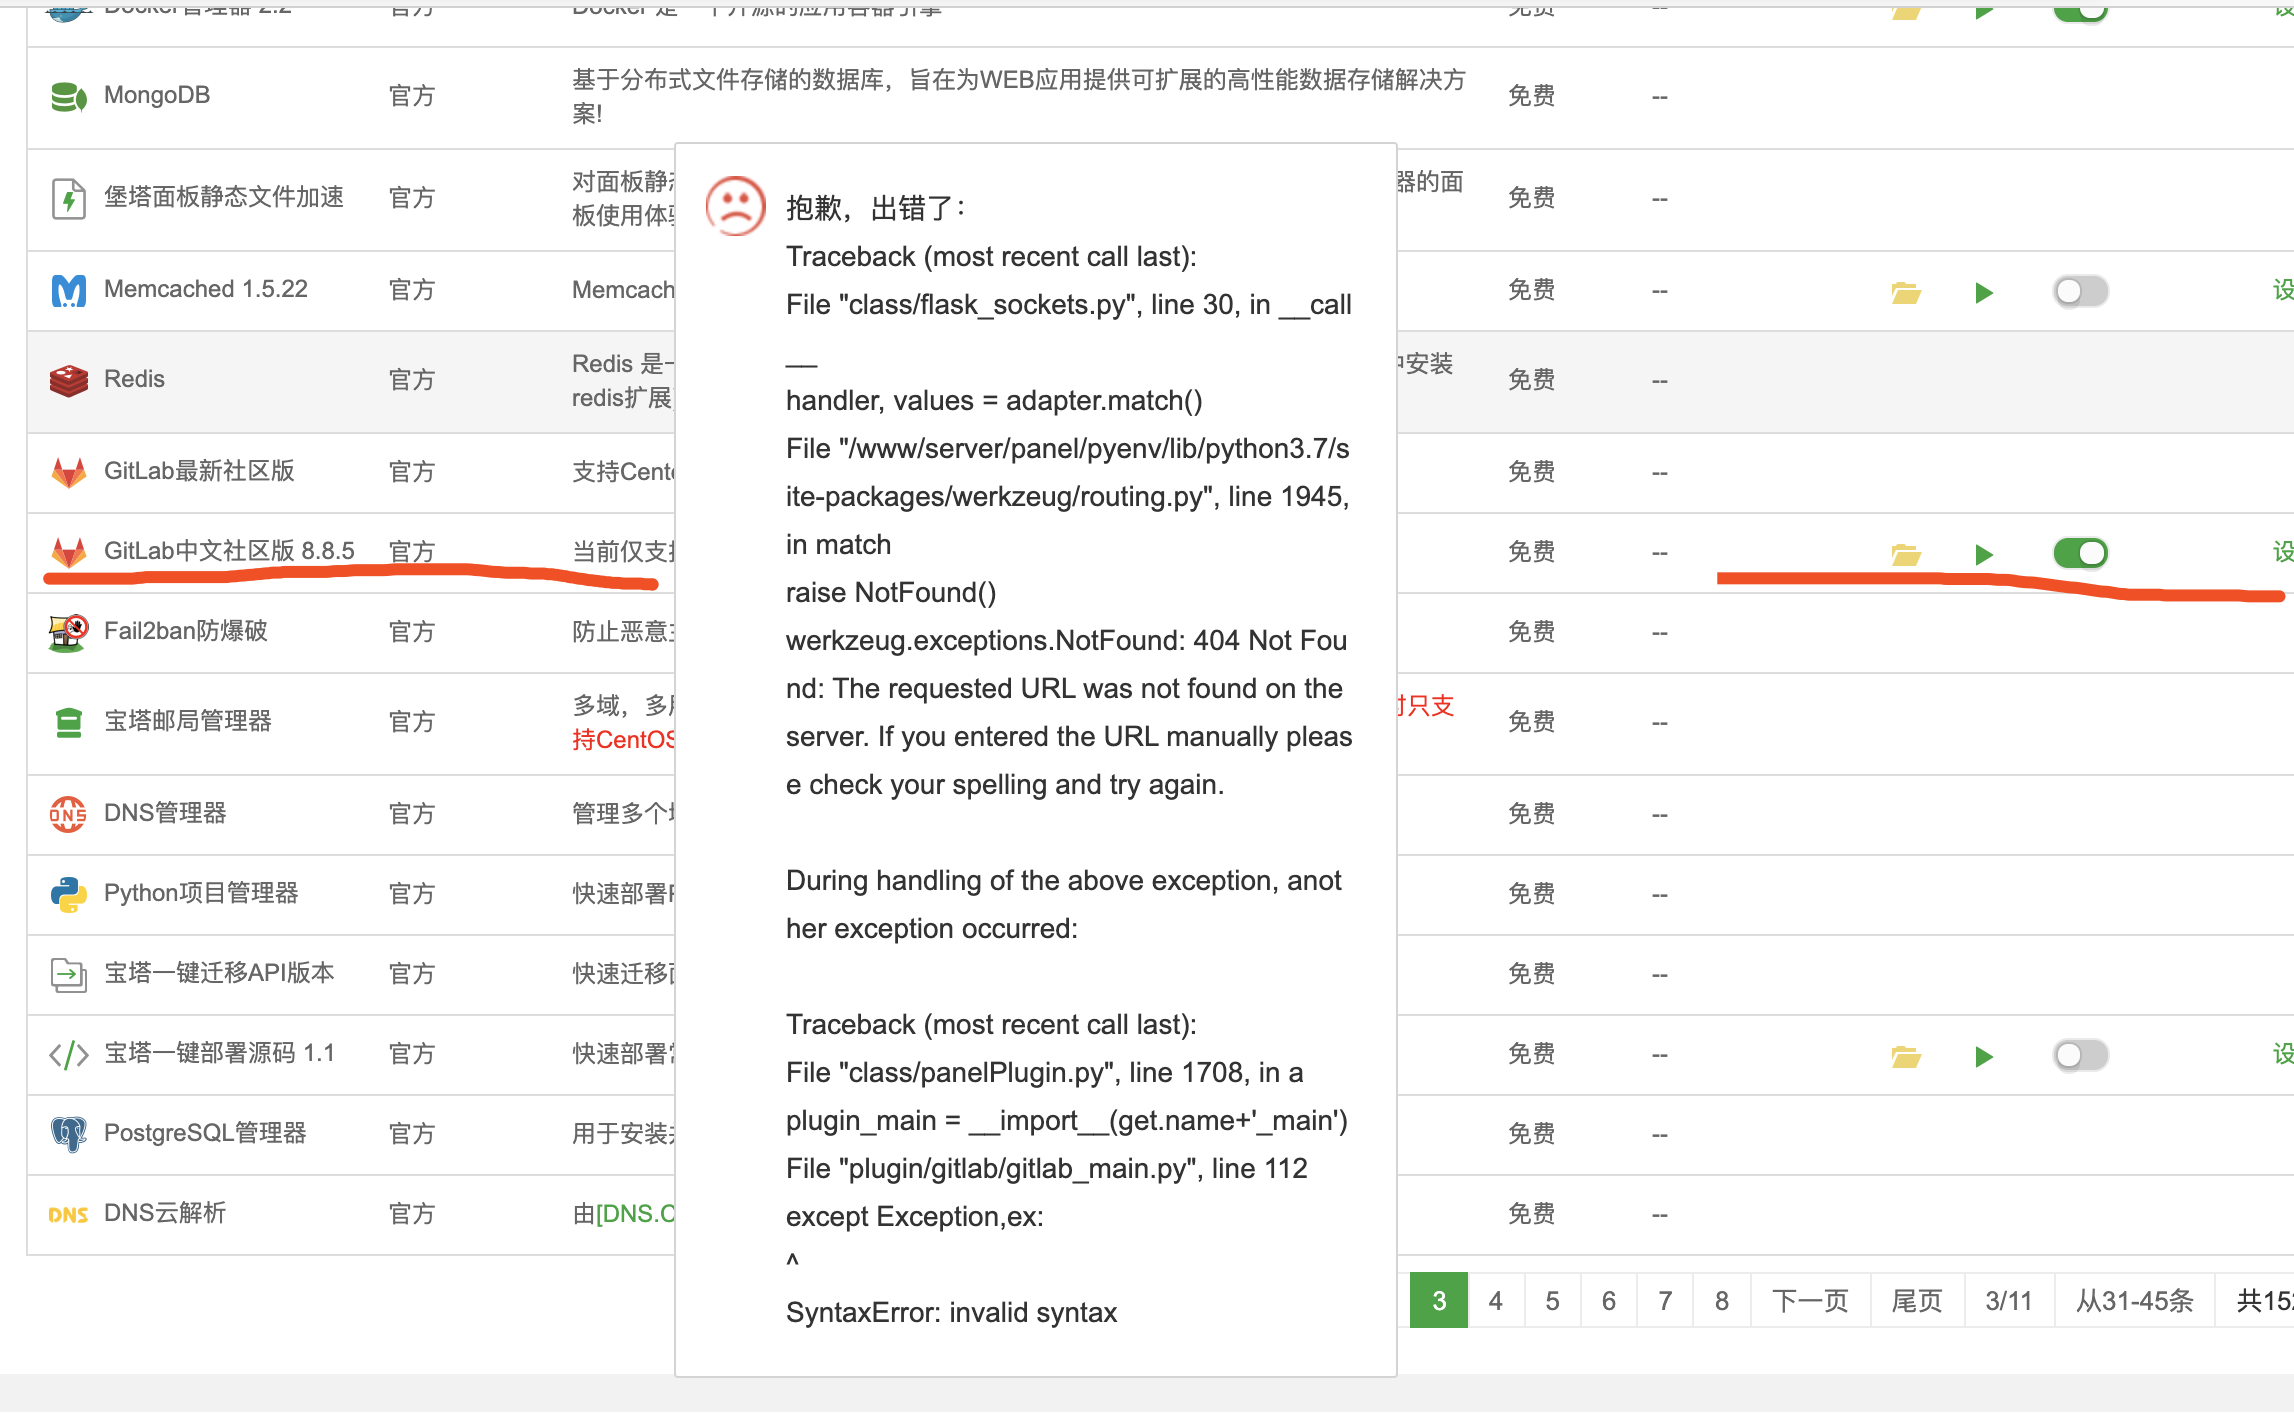The height and width of the screenshot is (1418, 2294).
Task: Click the Memcached 1.5.22 plugin name
Action: [x=205, y=289]
